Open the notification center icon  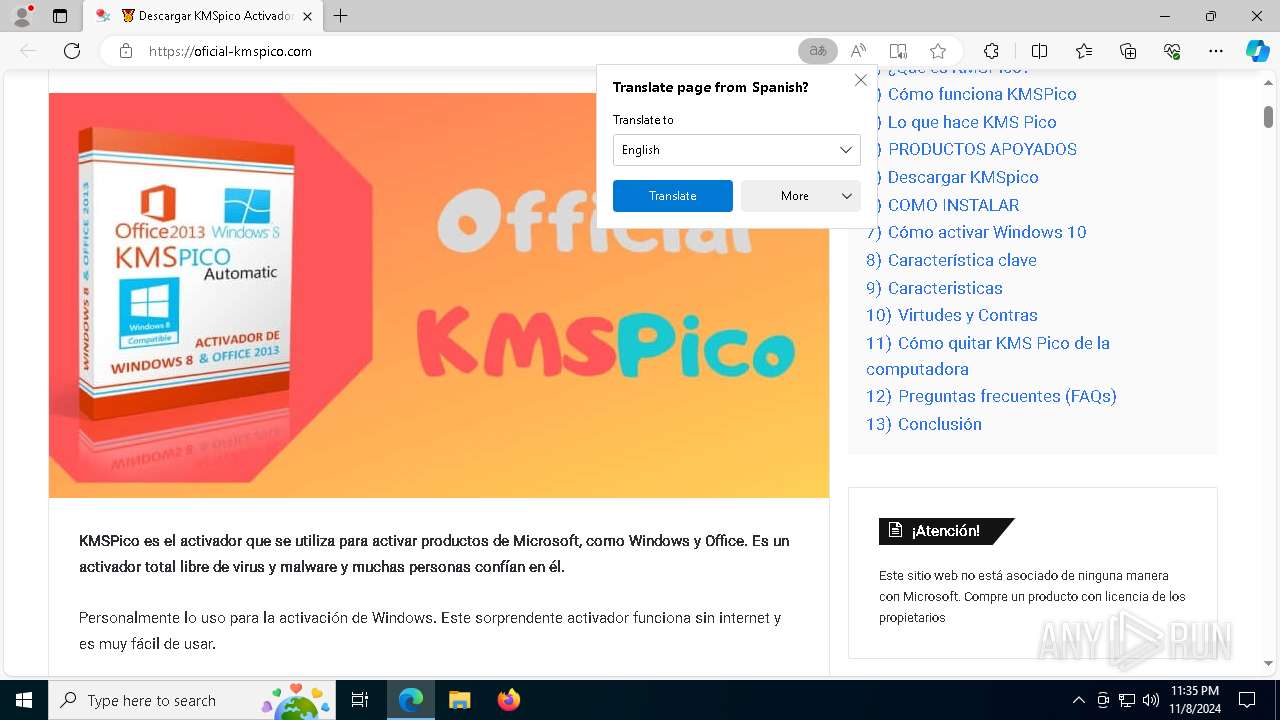(1247, 700)
